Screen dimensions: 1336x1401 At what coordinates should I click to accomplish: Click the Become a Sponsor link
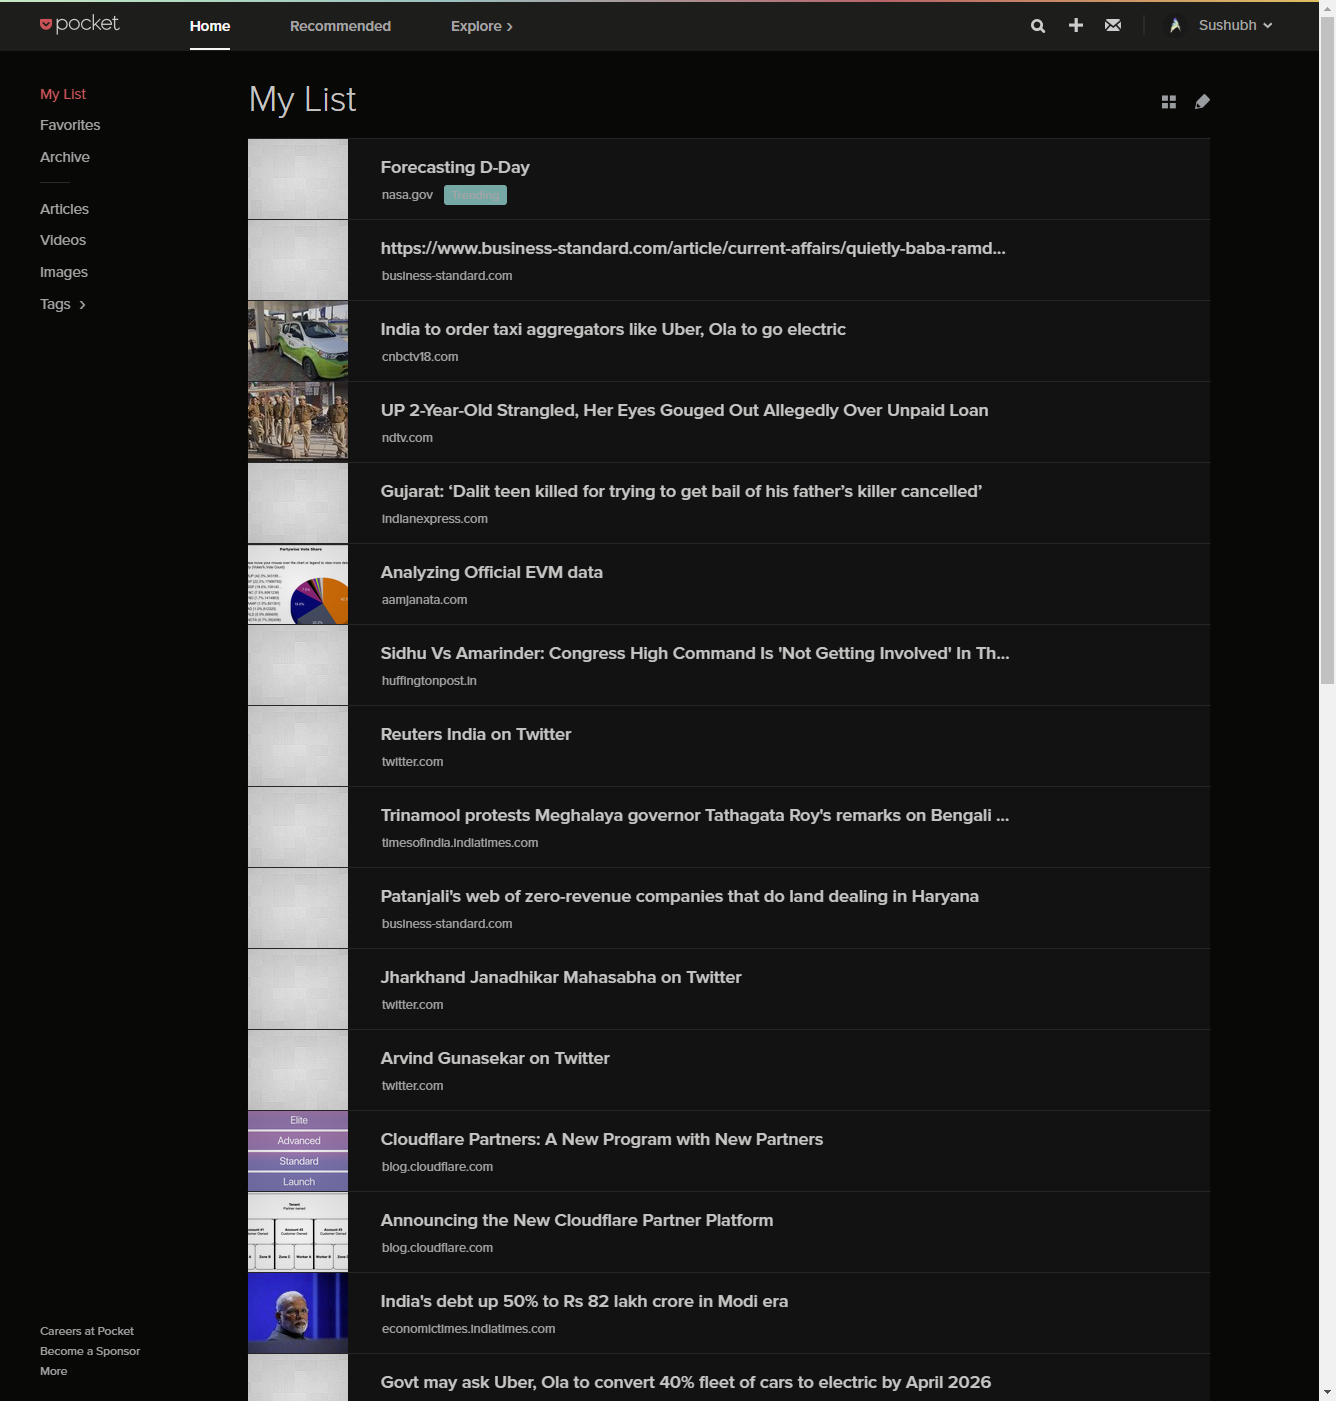[90, 1351]
